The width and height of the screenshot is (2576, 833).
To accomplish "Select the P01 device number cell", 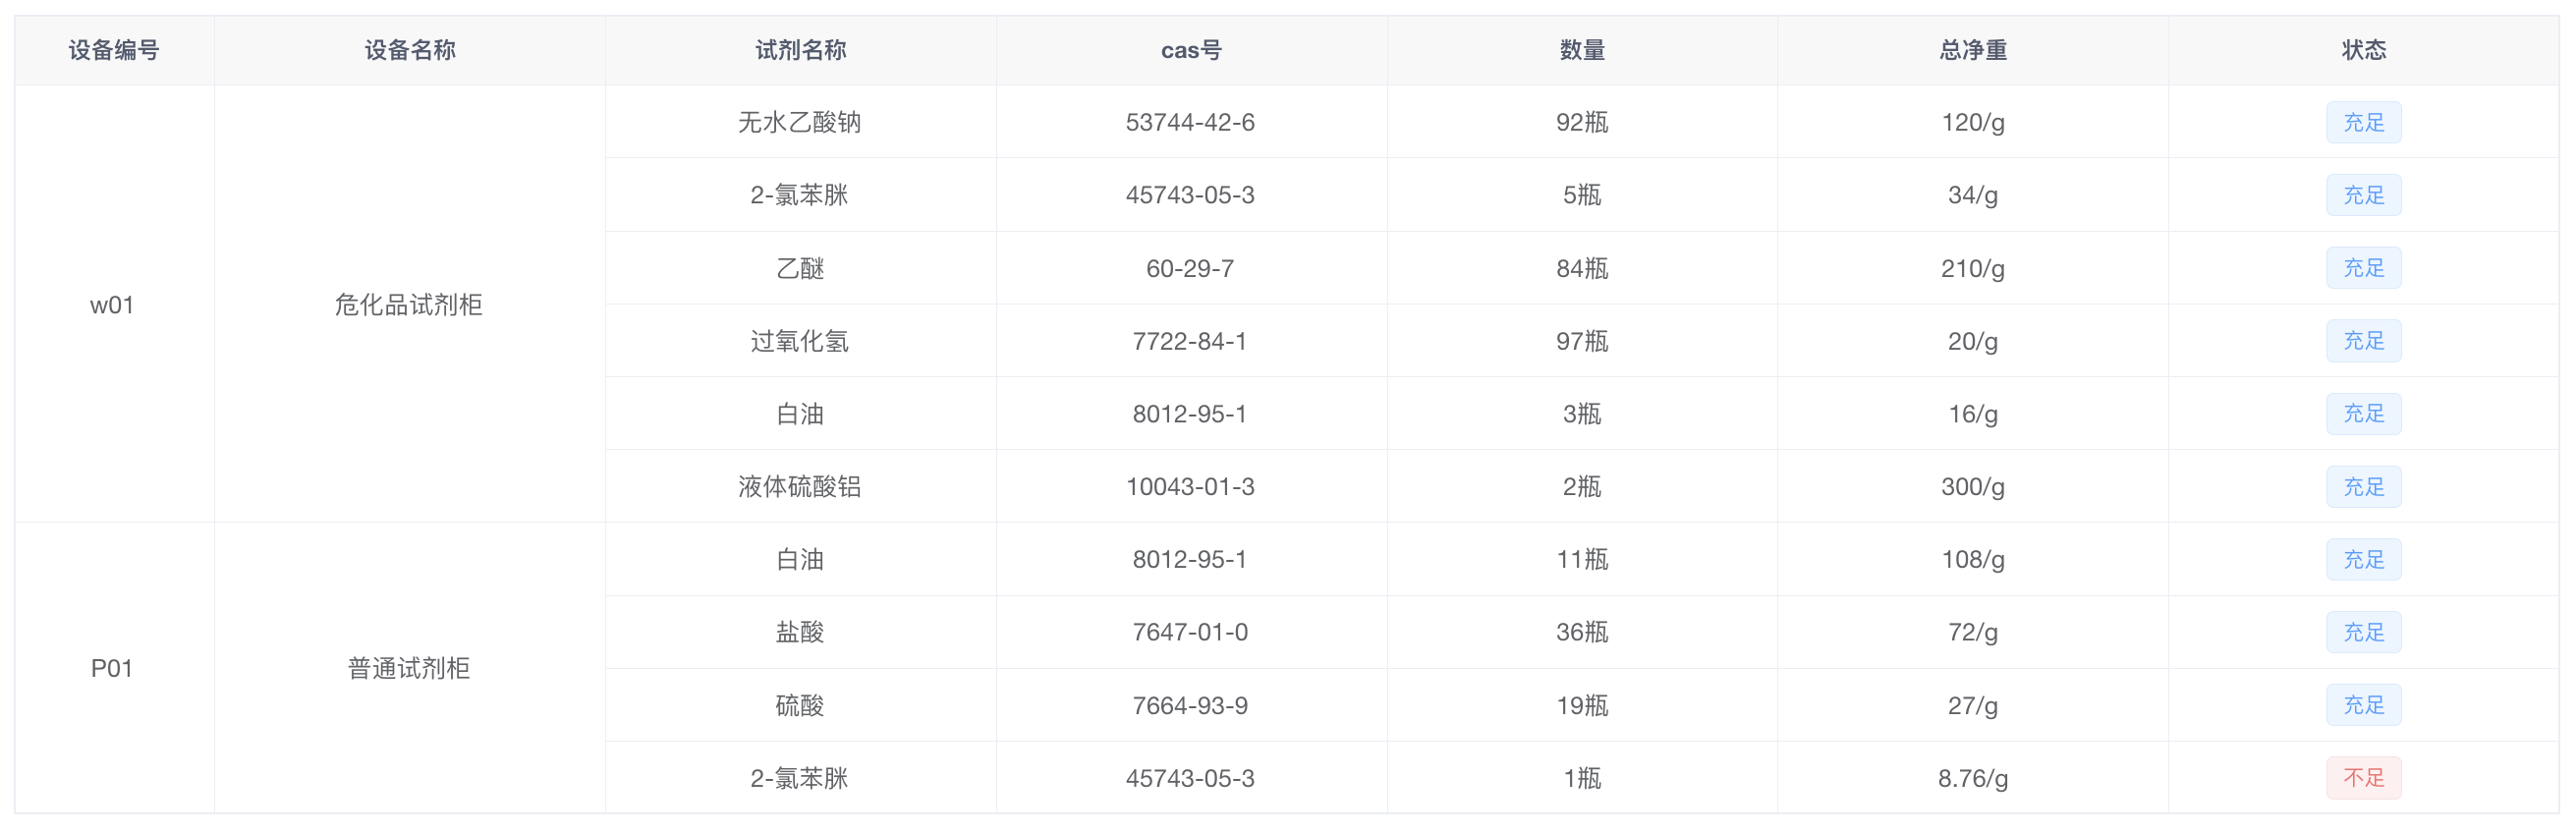I will pos(112,668).
